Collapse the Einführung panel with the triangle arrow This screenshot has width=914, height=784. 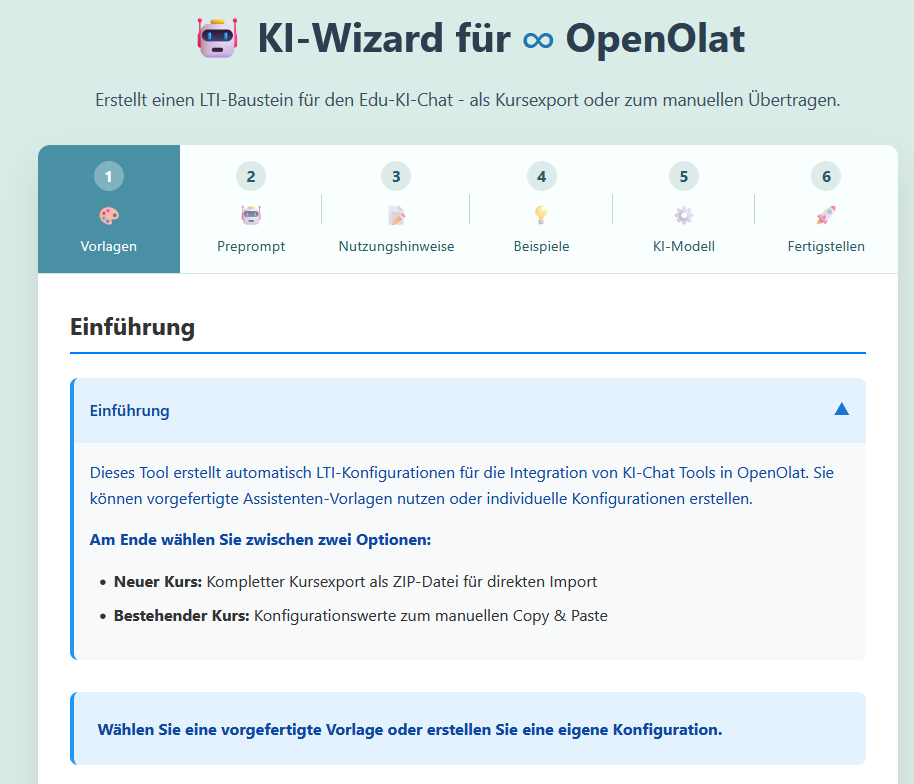pyautogui.click(x=841, y=409)
